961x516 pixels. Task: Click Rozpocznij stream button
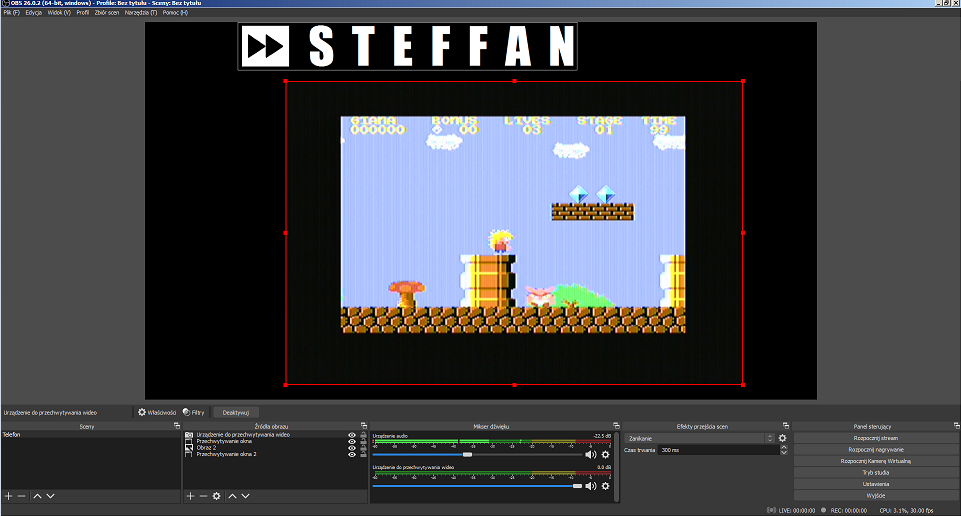[x=875, y=438]
